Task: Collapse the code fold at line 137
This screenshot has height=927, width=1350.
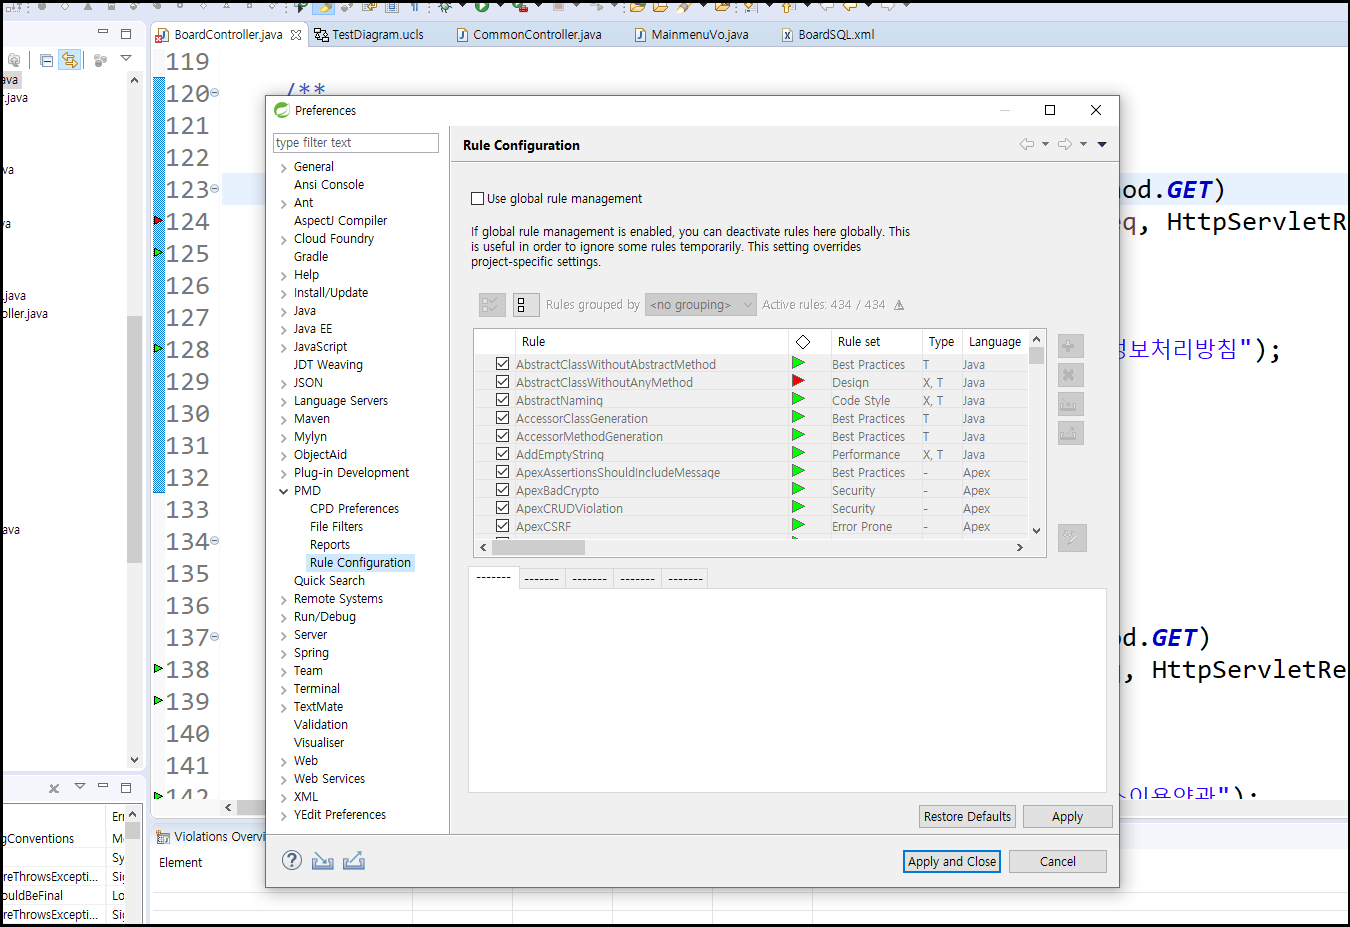Action: (x=214, y=637)
